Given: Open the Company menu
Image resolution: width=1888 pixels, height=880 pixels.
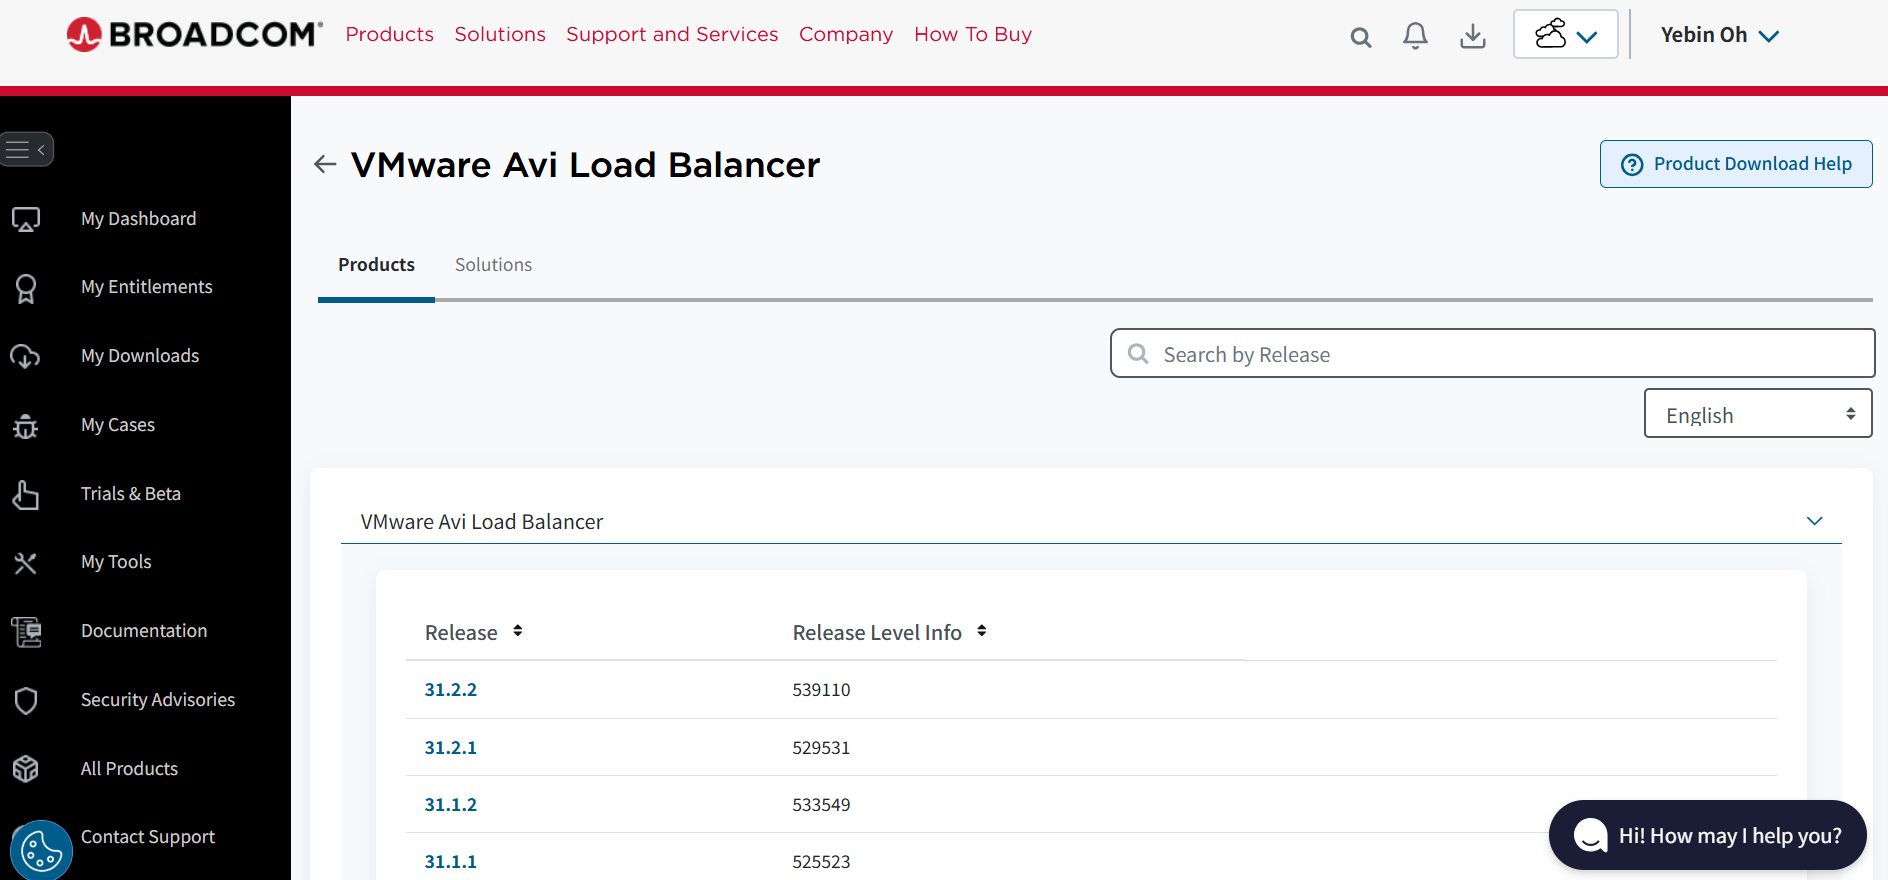Looking at the screenshot, I should click(x=846, y=34).
